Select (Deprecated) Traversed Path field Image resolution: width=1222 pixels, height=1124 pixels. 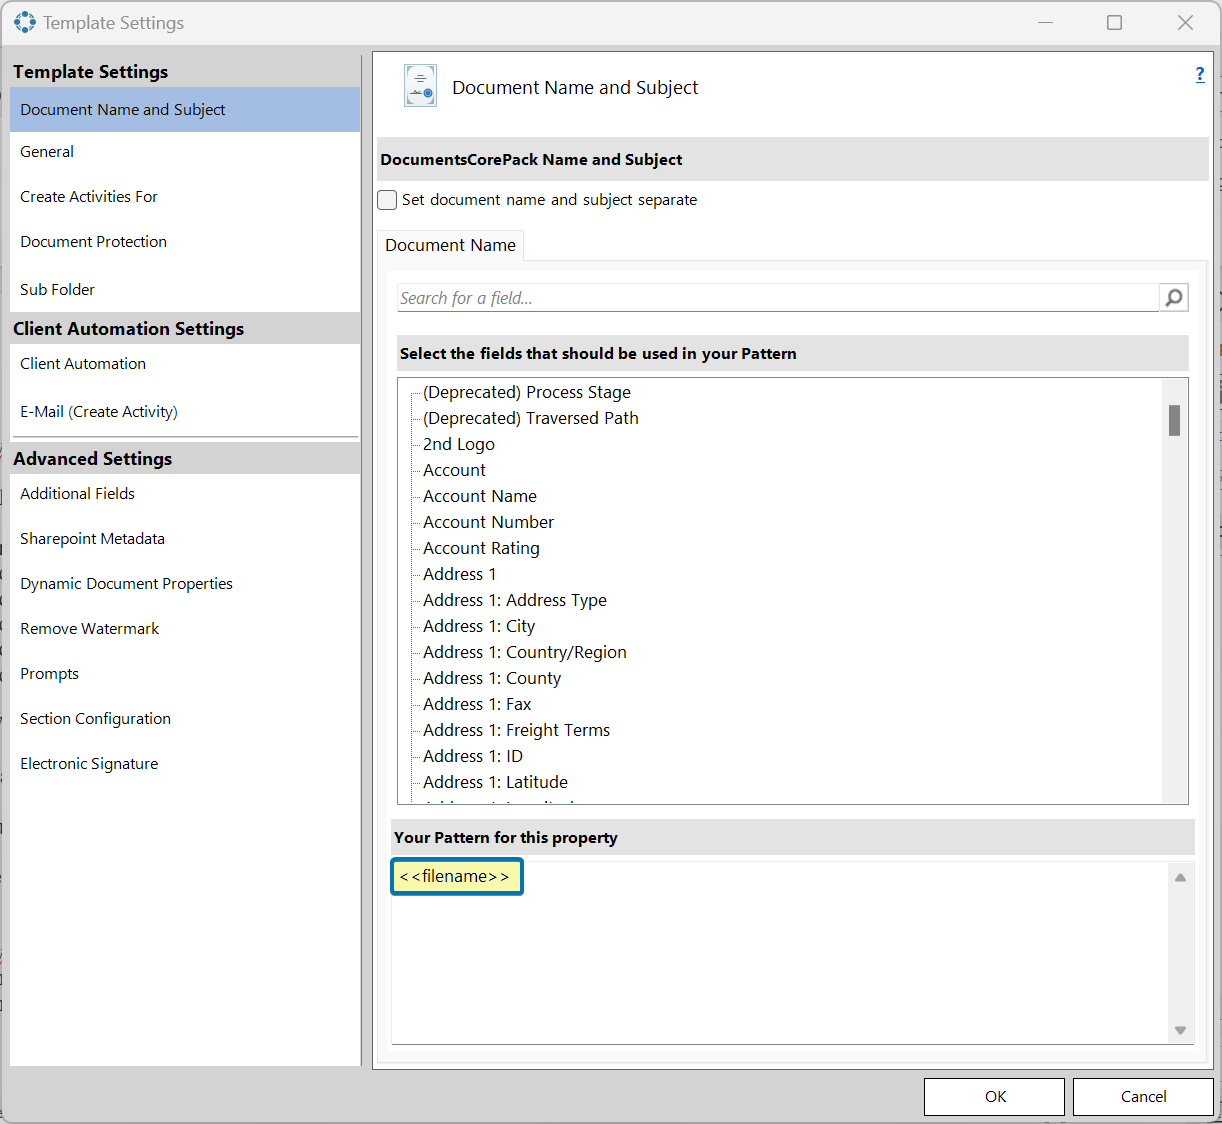click(531, 418)
